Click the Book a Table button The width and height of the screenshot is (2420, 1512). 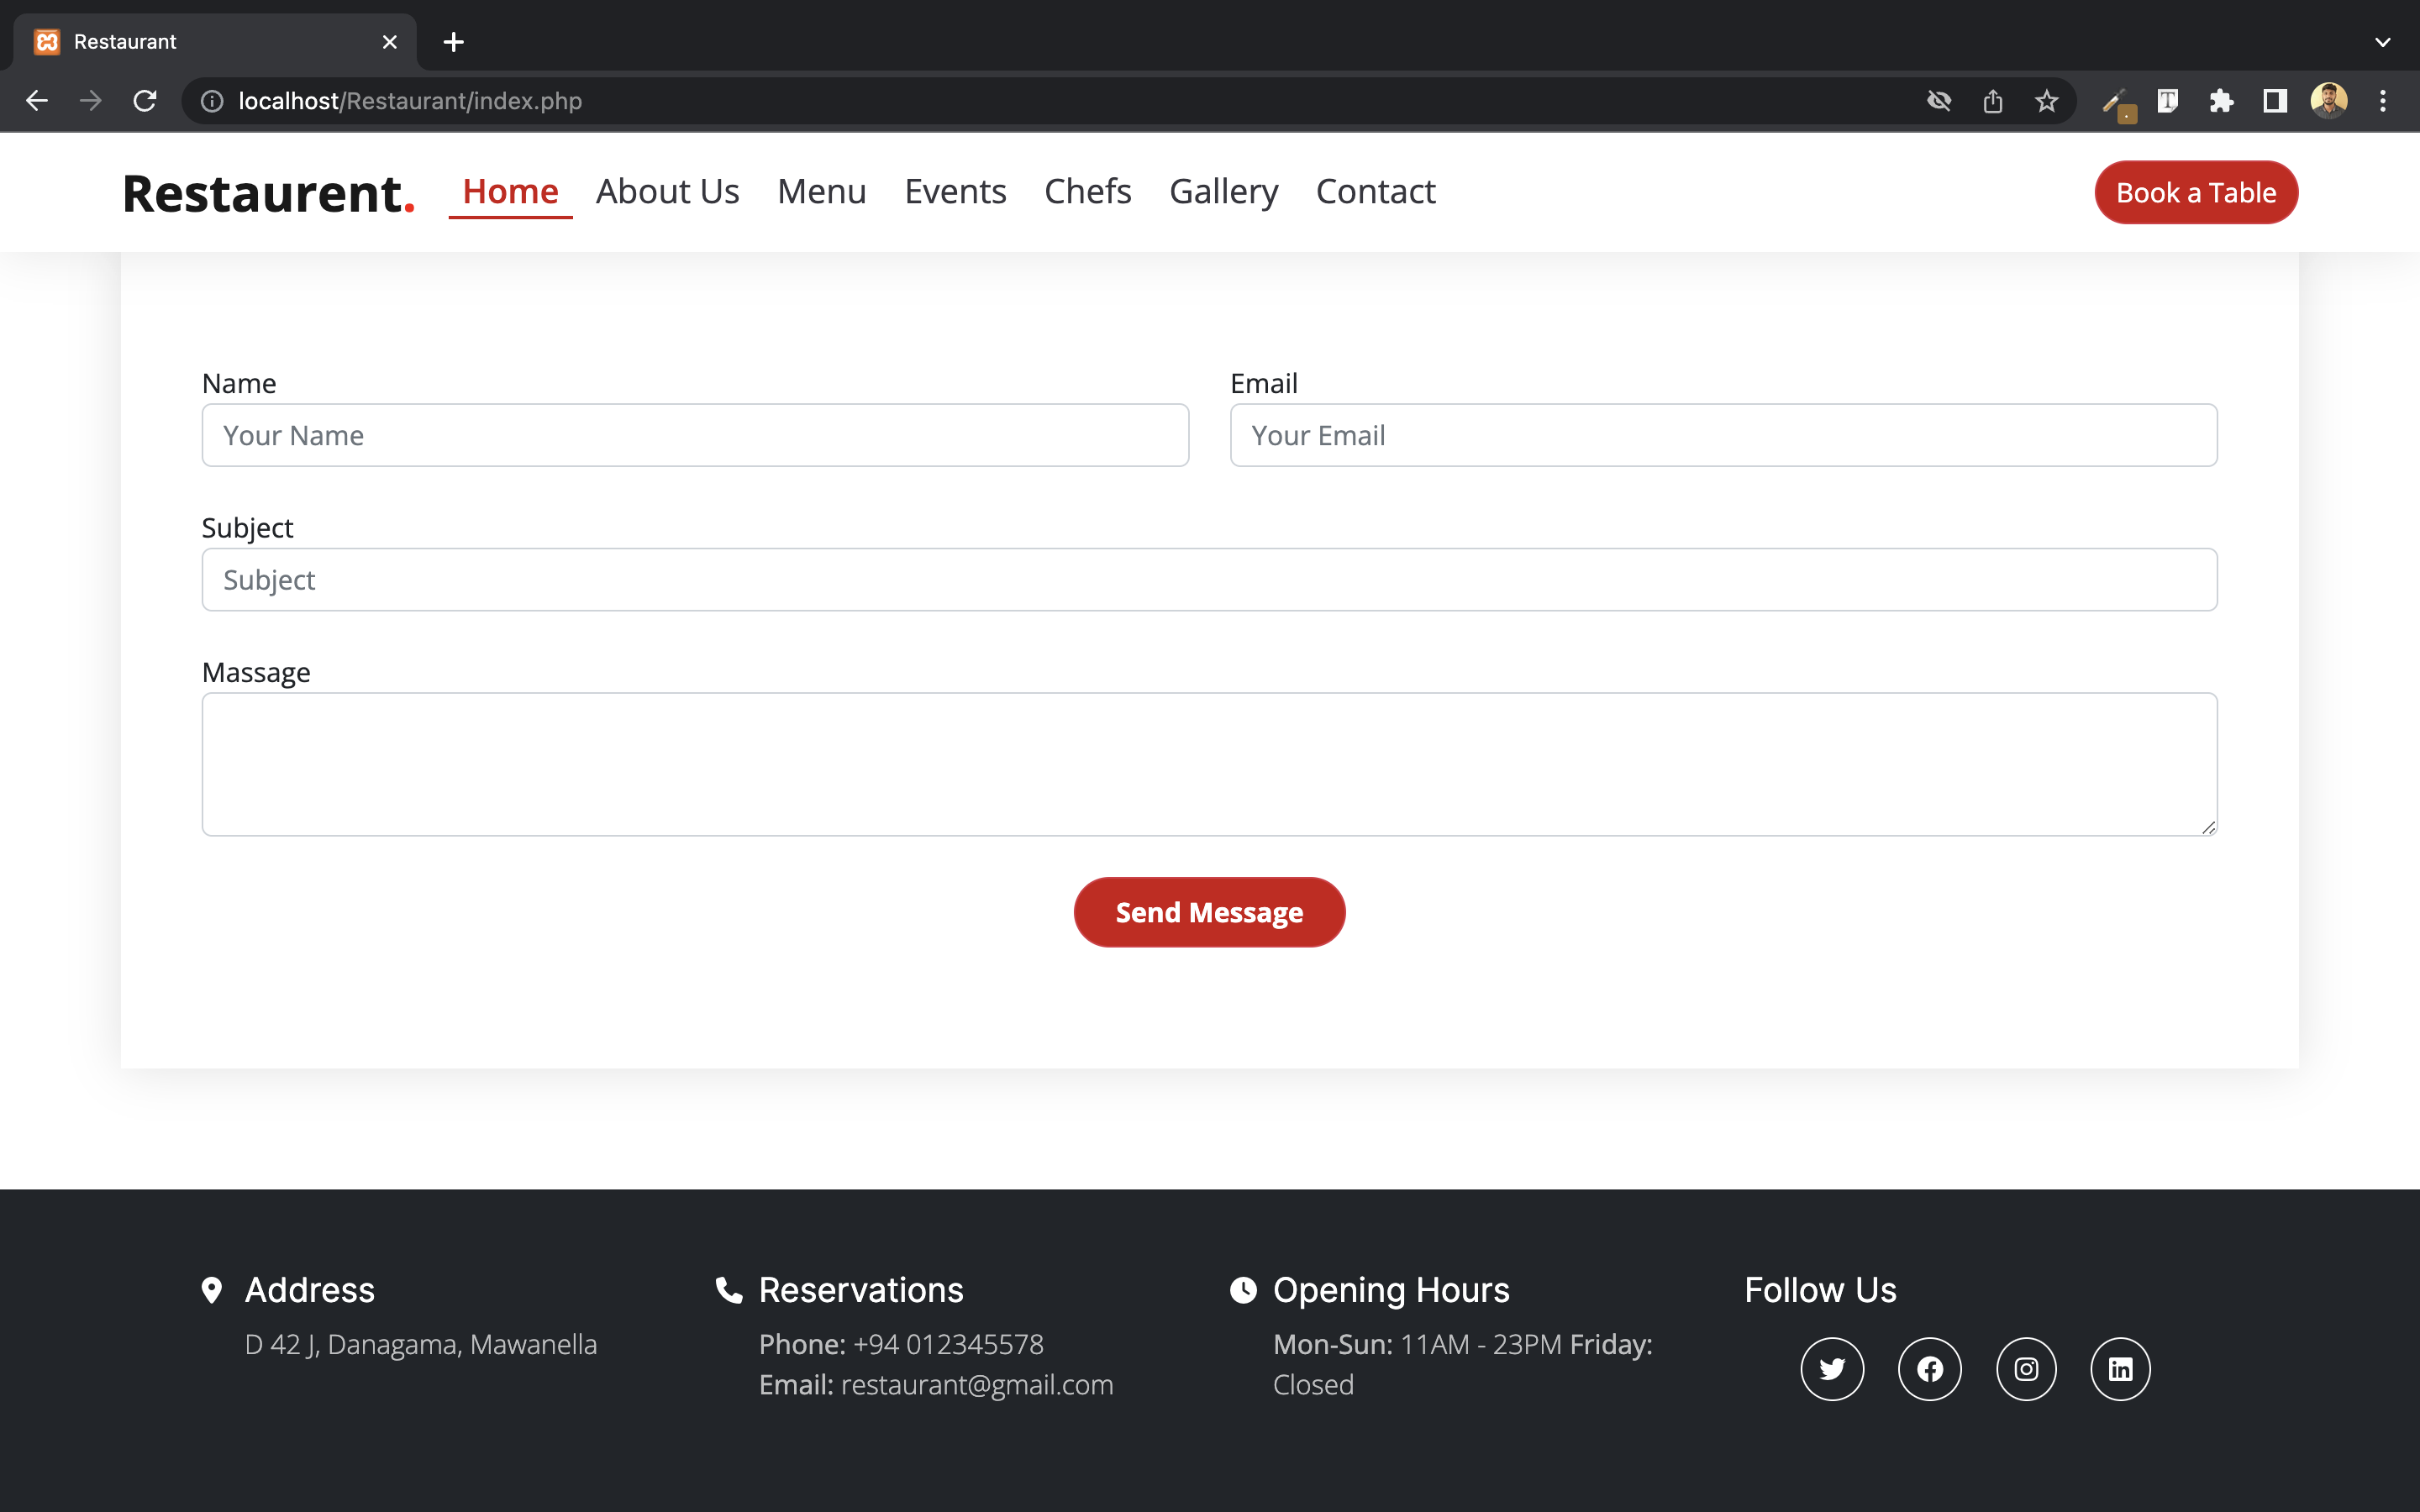coord(2195,192)
